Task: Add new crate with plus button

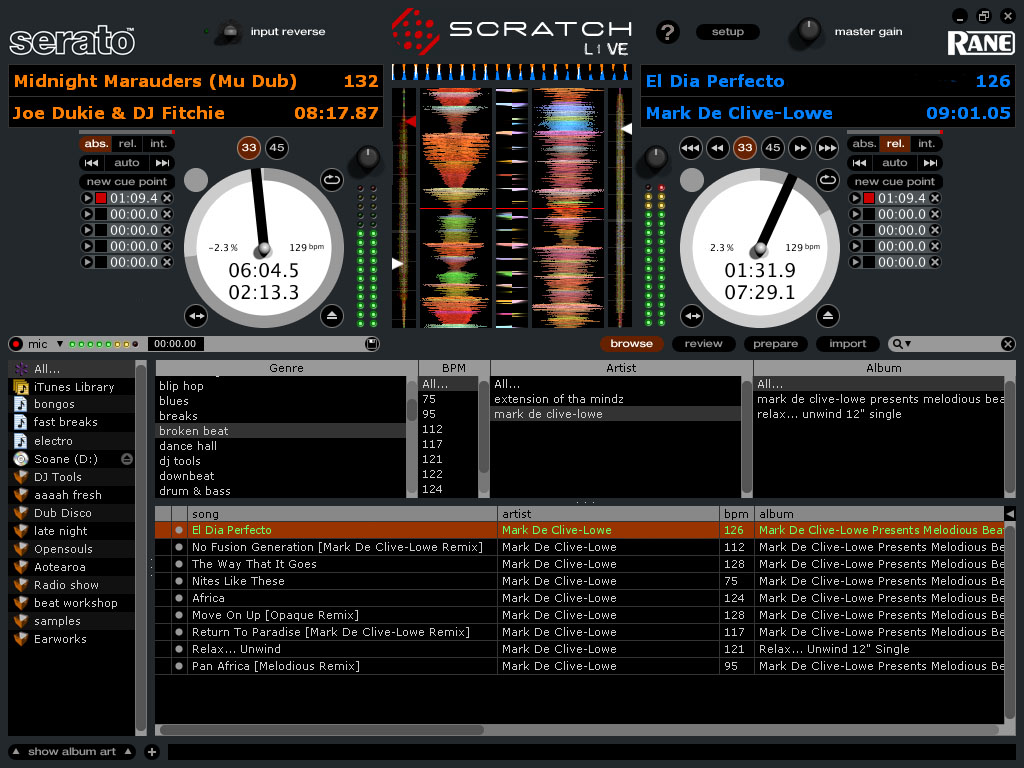Action: [x=152, y=752]
